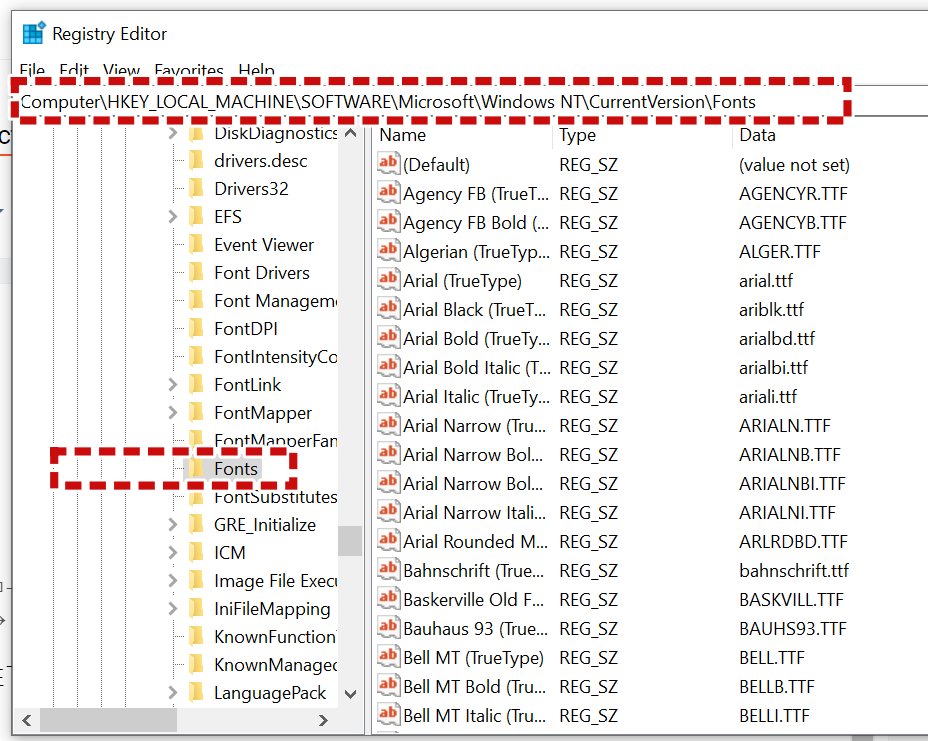Click the string icon beside Arial (TrueType)
Screen dimensions: 928x741
pos(388,279)
